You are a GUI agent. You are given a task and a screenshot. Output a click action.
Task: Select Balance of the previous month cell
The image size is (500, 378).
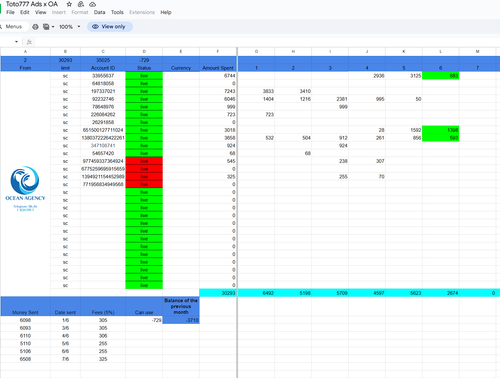pos(181,306)
